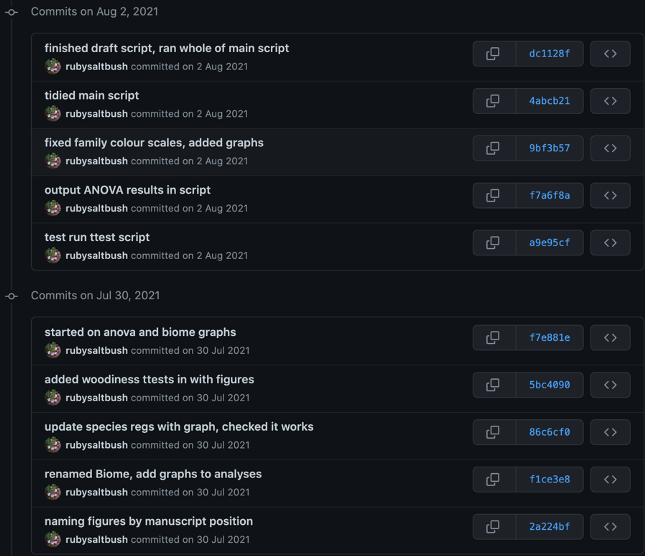
Task: Copy full SHA for commit f1ce3e8
Action: coord(493,479)
